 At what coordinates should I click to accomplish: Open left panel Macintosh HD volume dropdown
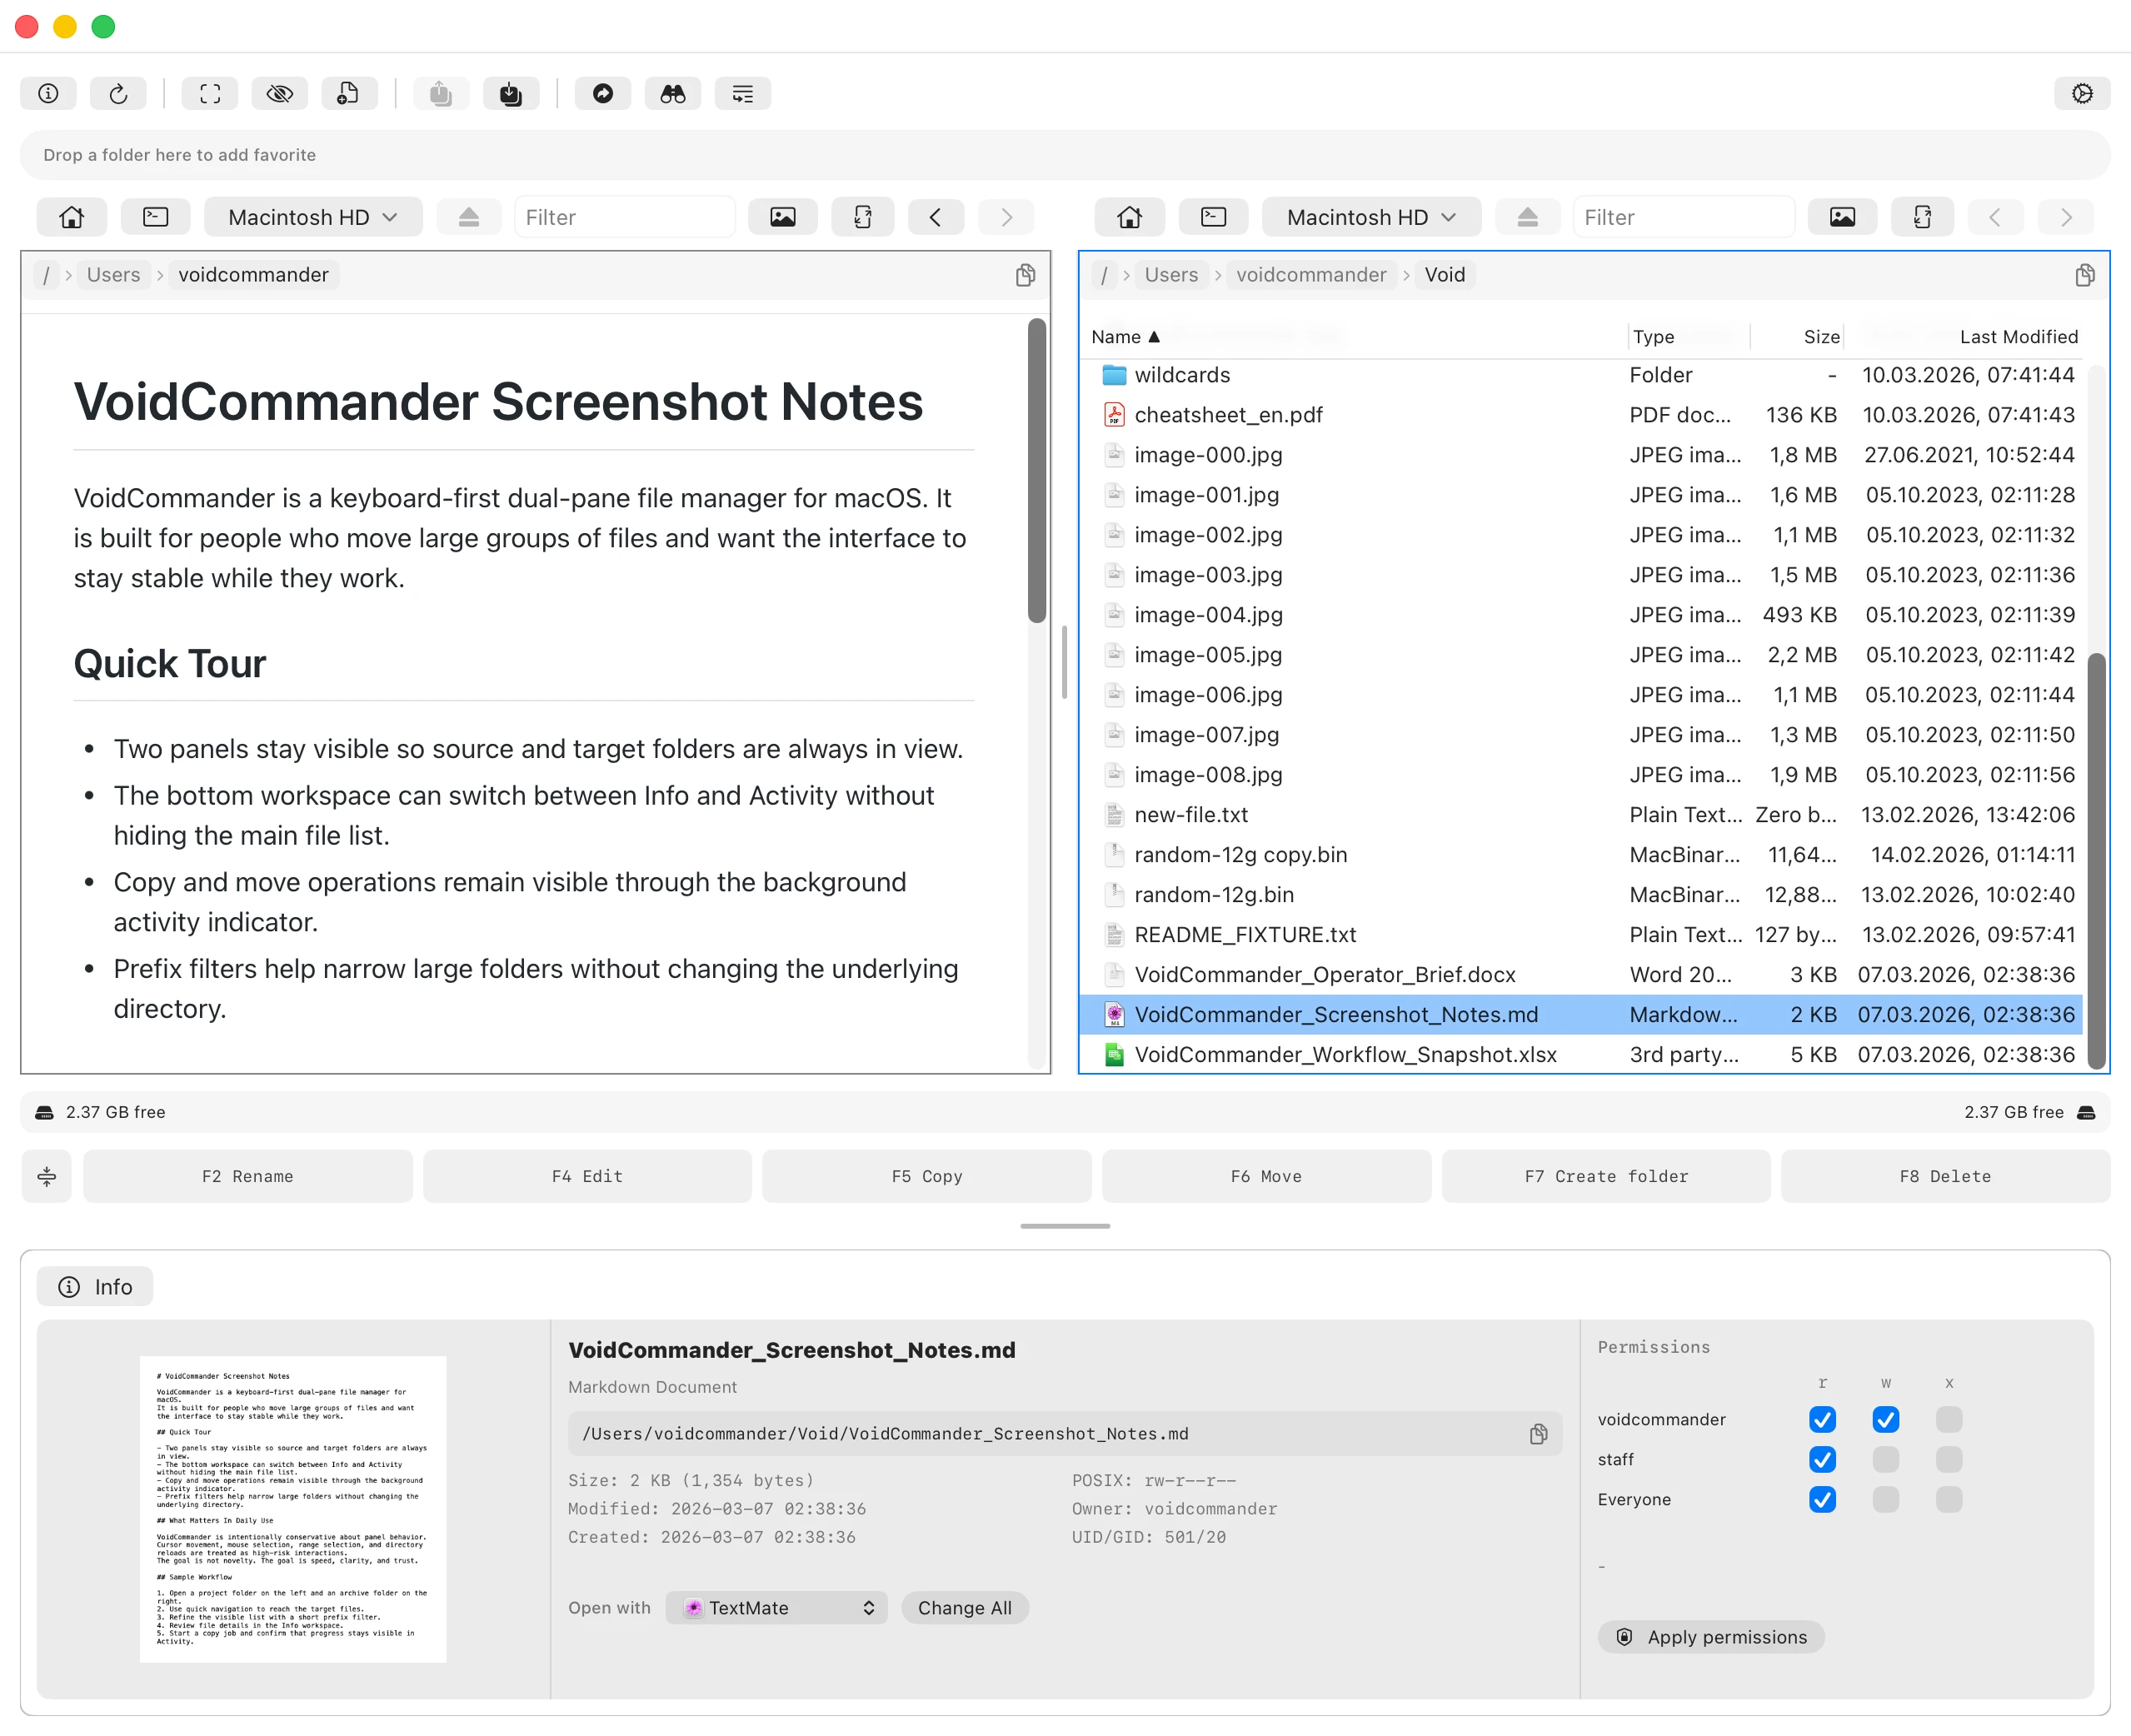[x=313, y=217]
